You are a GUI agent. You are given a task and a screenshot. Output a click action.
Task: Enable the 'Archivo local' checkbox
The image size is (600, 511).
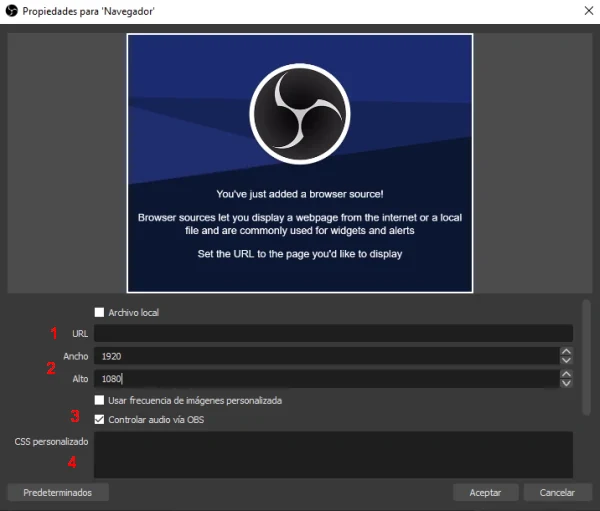(99, 313)
